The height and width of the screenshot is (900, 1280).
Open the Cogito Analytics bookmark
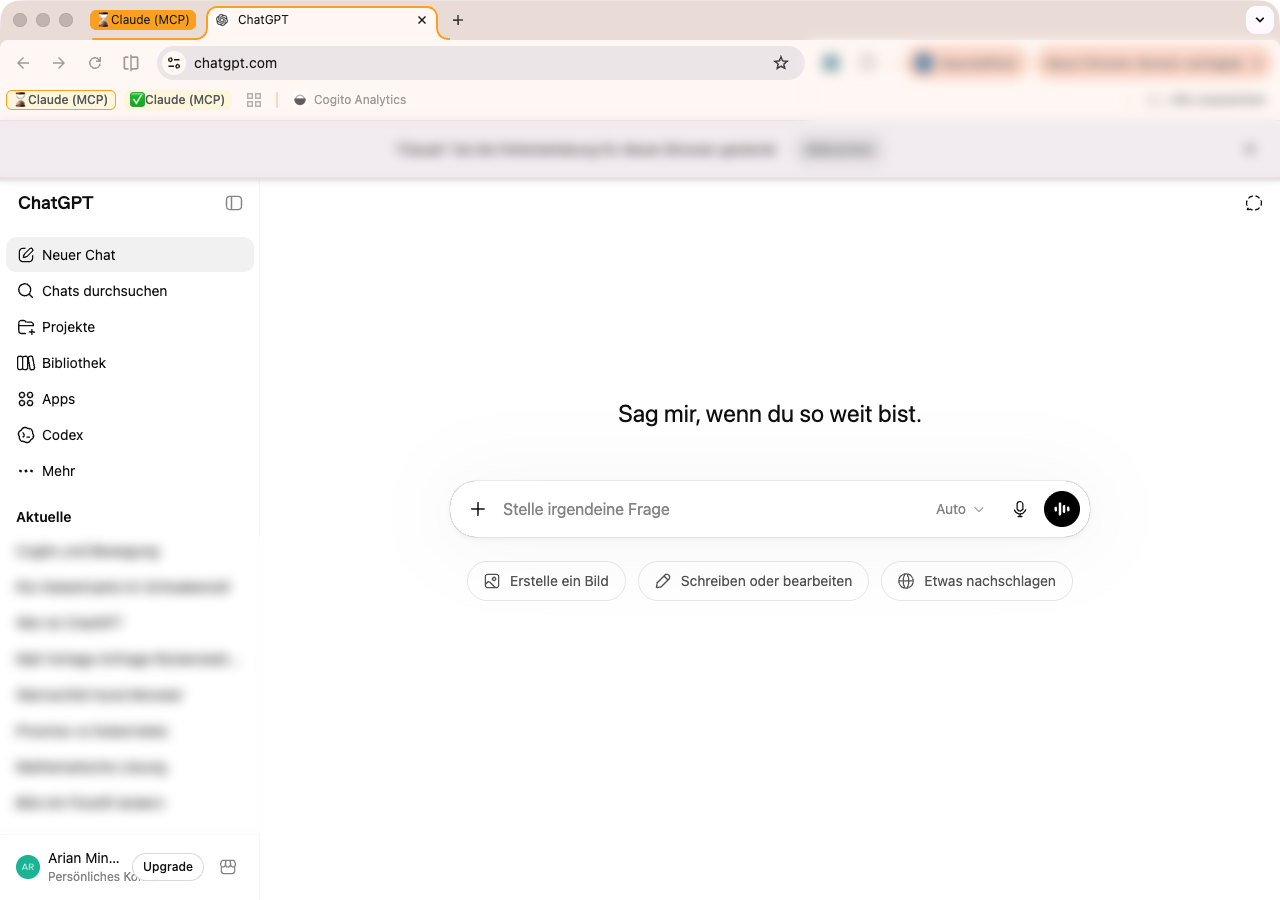(x=350, y=100)
